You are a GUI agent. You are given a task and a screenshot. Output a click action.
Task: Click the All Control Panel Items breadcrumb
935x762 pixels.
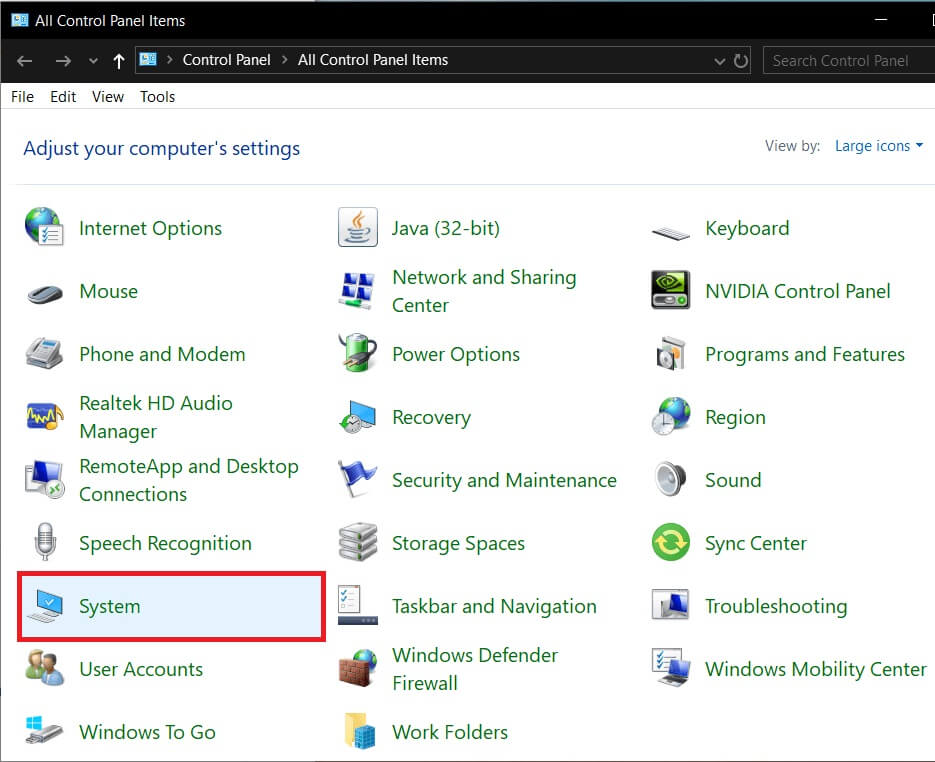pos(373,60)
